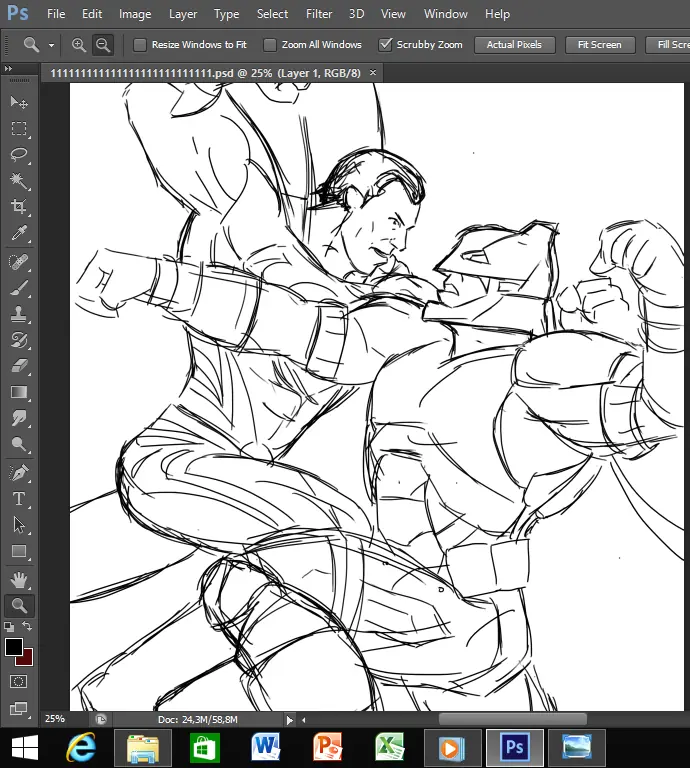
Task: Select the Horizontal Type tool
Action: 19,499
